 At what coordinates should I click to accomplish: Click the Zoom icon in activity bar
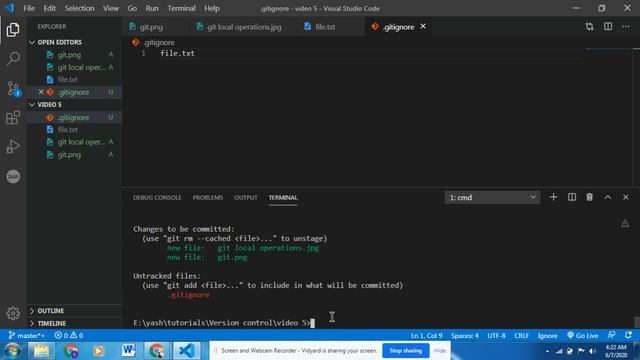(13, 176)
